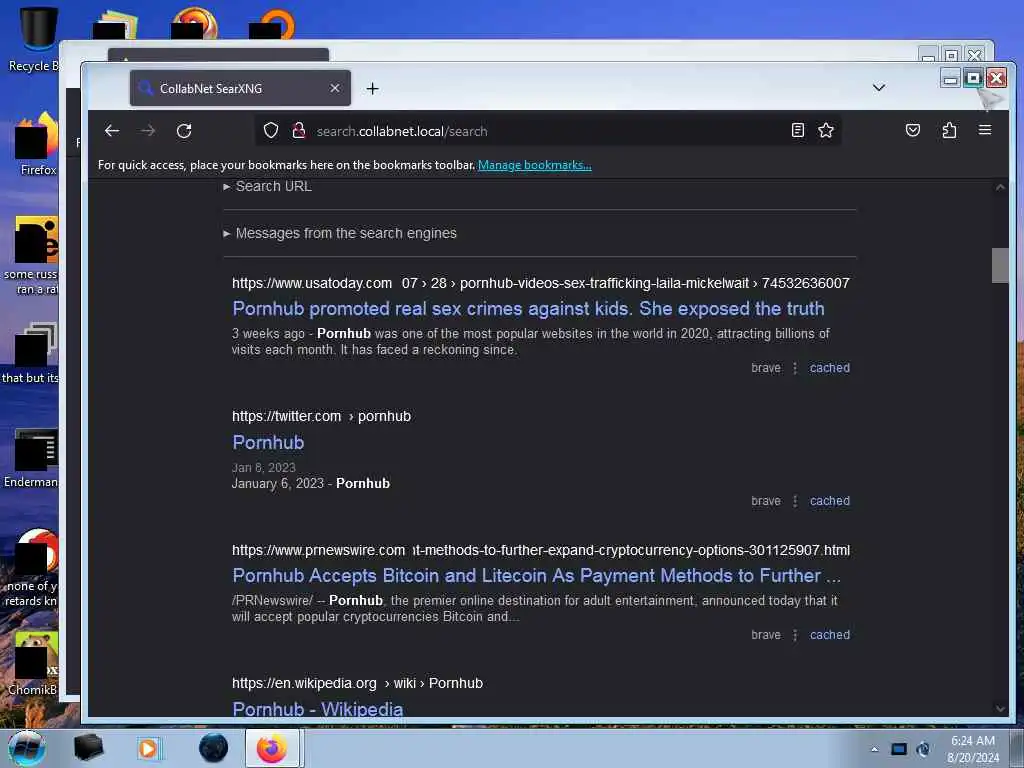Reload the page with the refresh icon
This screenshot has height=768, width=1024.
point(184,131)
